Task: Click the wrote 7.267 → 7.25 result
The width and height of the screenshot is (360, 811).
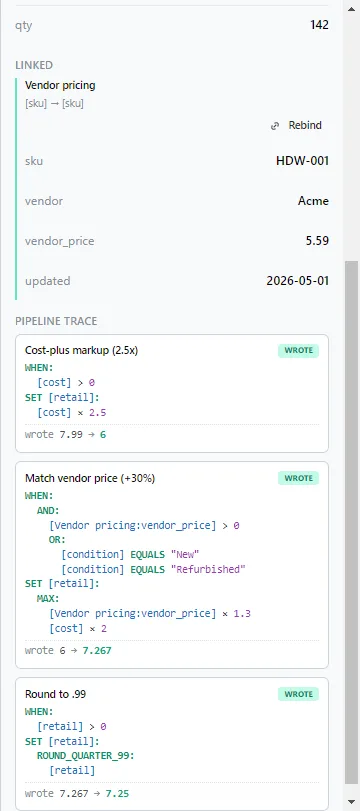Action: pos(77,793)
